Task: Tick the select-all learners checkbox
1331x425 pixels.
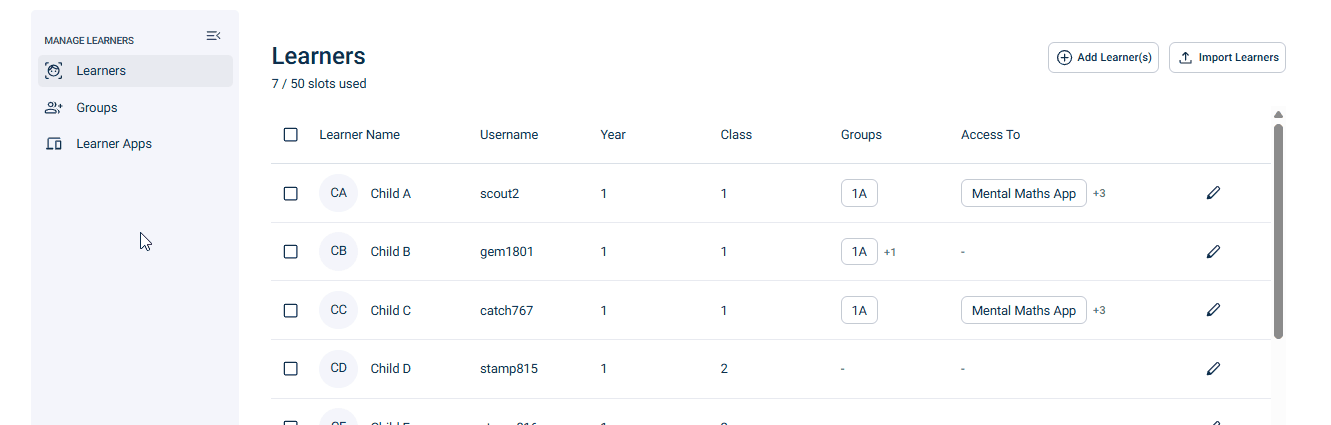Action: pos(291,135)
